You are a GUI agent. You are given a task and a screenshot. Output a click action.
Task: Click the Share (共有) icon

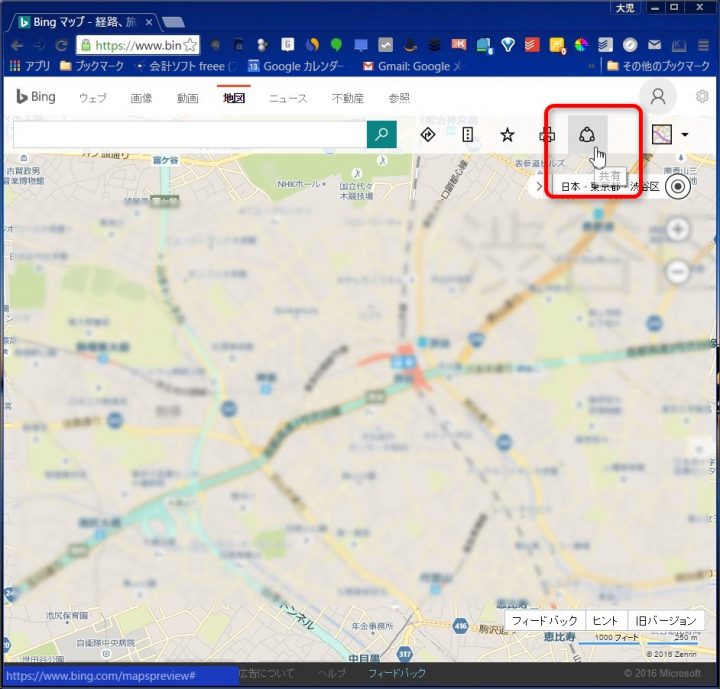click(x=587, y=135)
